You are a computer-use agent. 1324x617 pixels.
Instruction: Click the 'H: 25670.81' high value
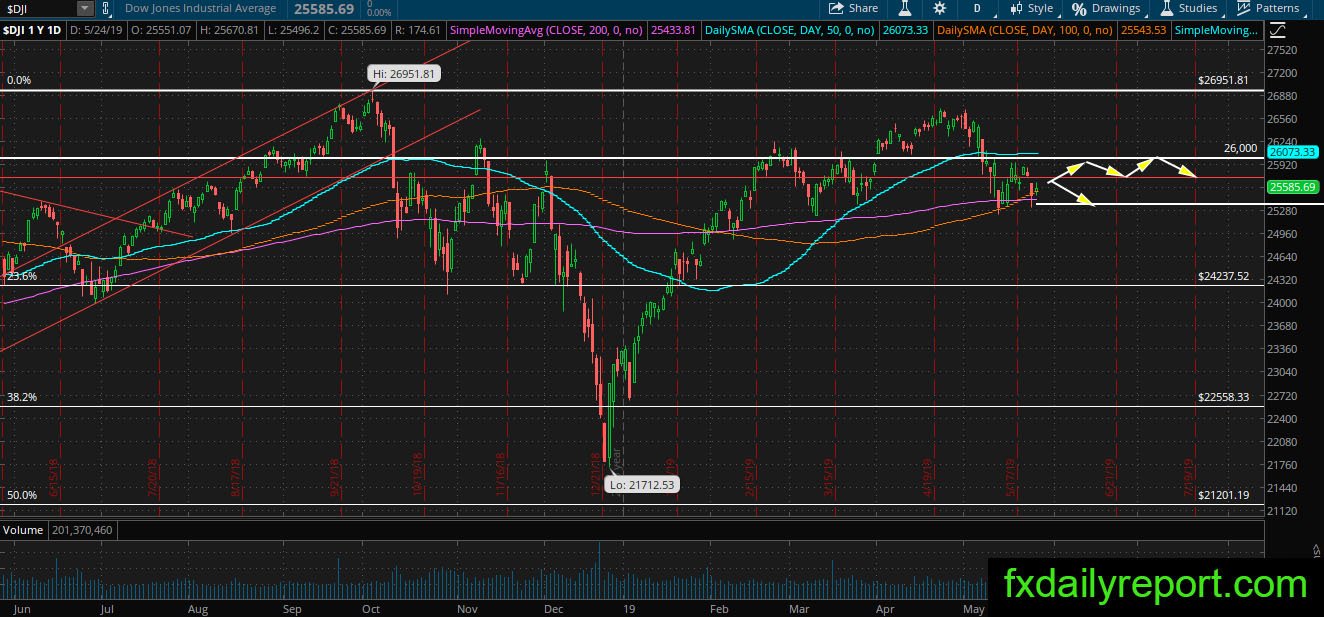pyautogui.click(x=231, y=31)
